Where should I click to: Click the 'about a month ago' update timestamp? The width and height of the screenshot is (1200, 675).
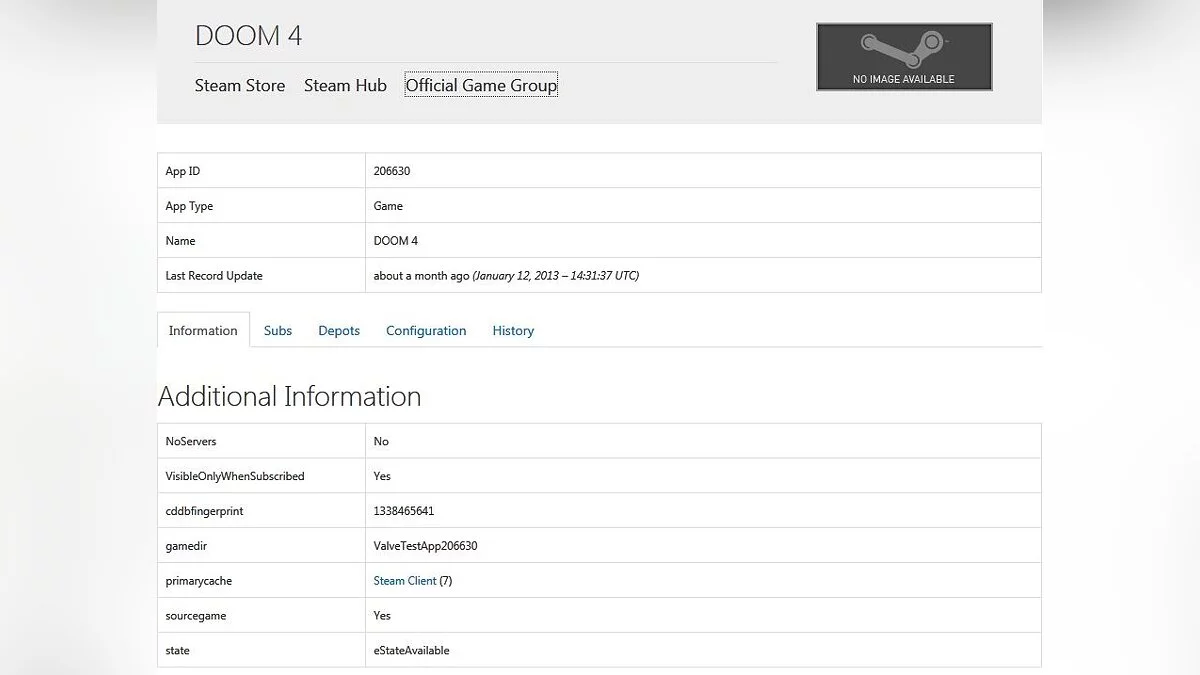click(506, 276)
